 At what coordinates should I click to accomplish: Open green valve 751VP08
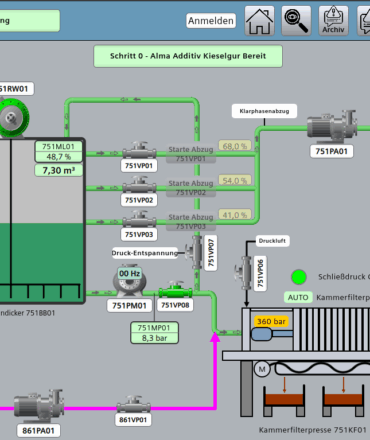[x=175, y=291]
